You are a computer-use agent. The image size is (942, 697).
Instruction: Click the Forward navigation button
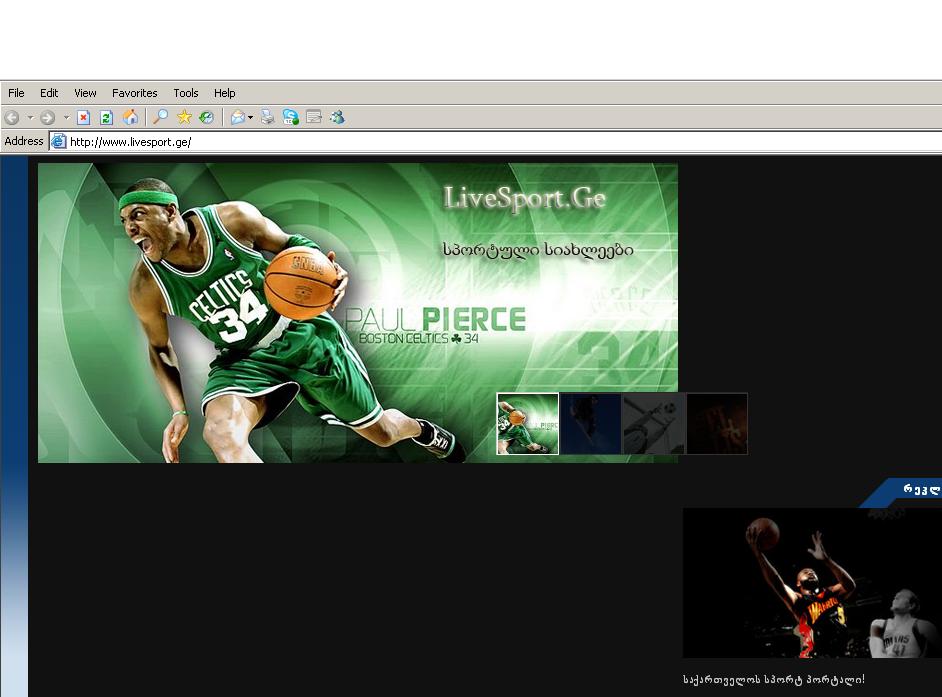[47, 117]
